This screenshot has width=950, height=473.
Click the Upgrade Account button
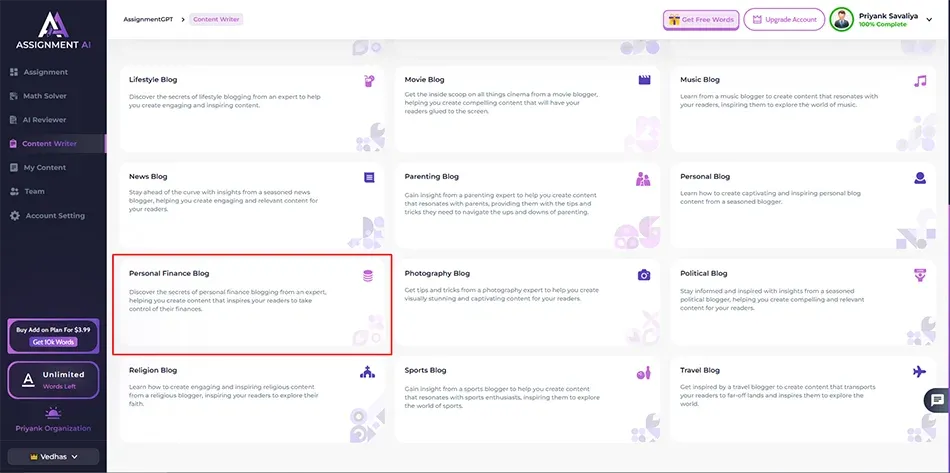point(783,20)
